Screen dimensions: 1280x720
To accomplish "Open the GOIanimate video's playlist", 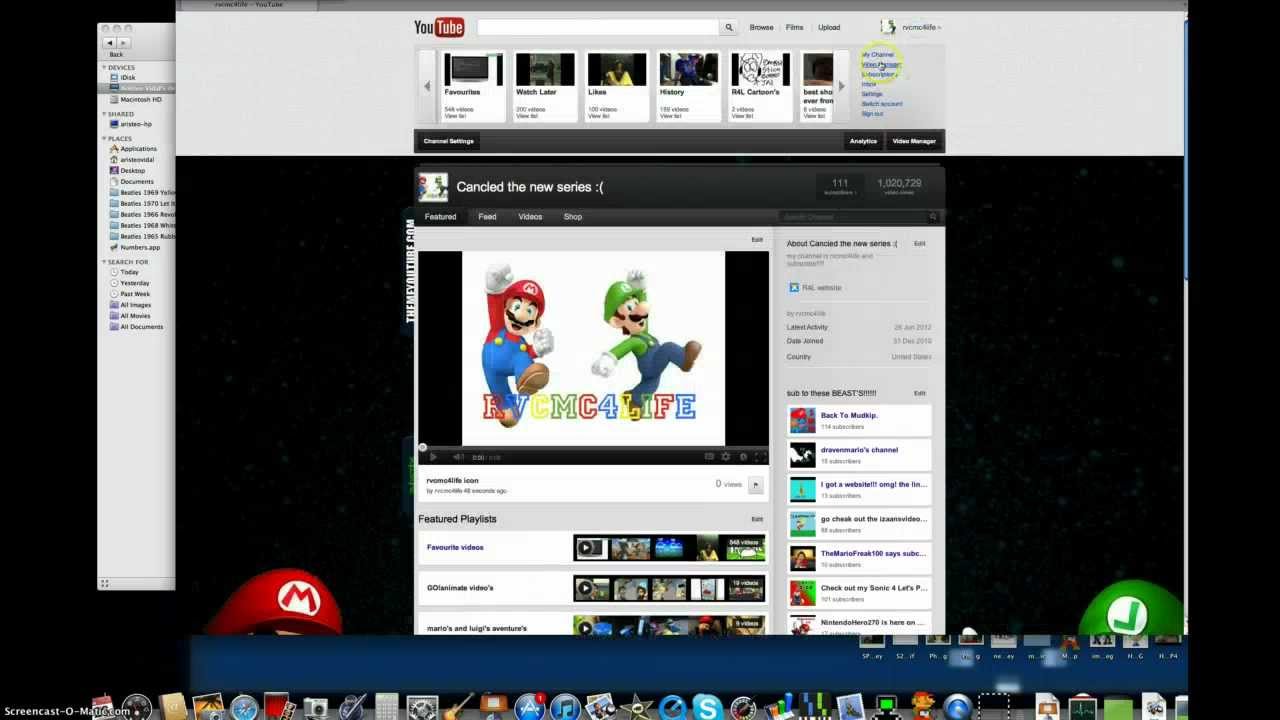I will pyautogui.click(x=460, y=588).
